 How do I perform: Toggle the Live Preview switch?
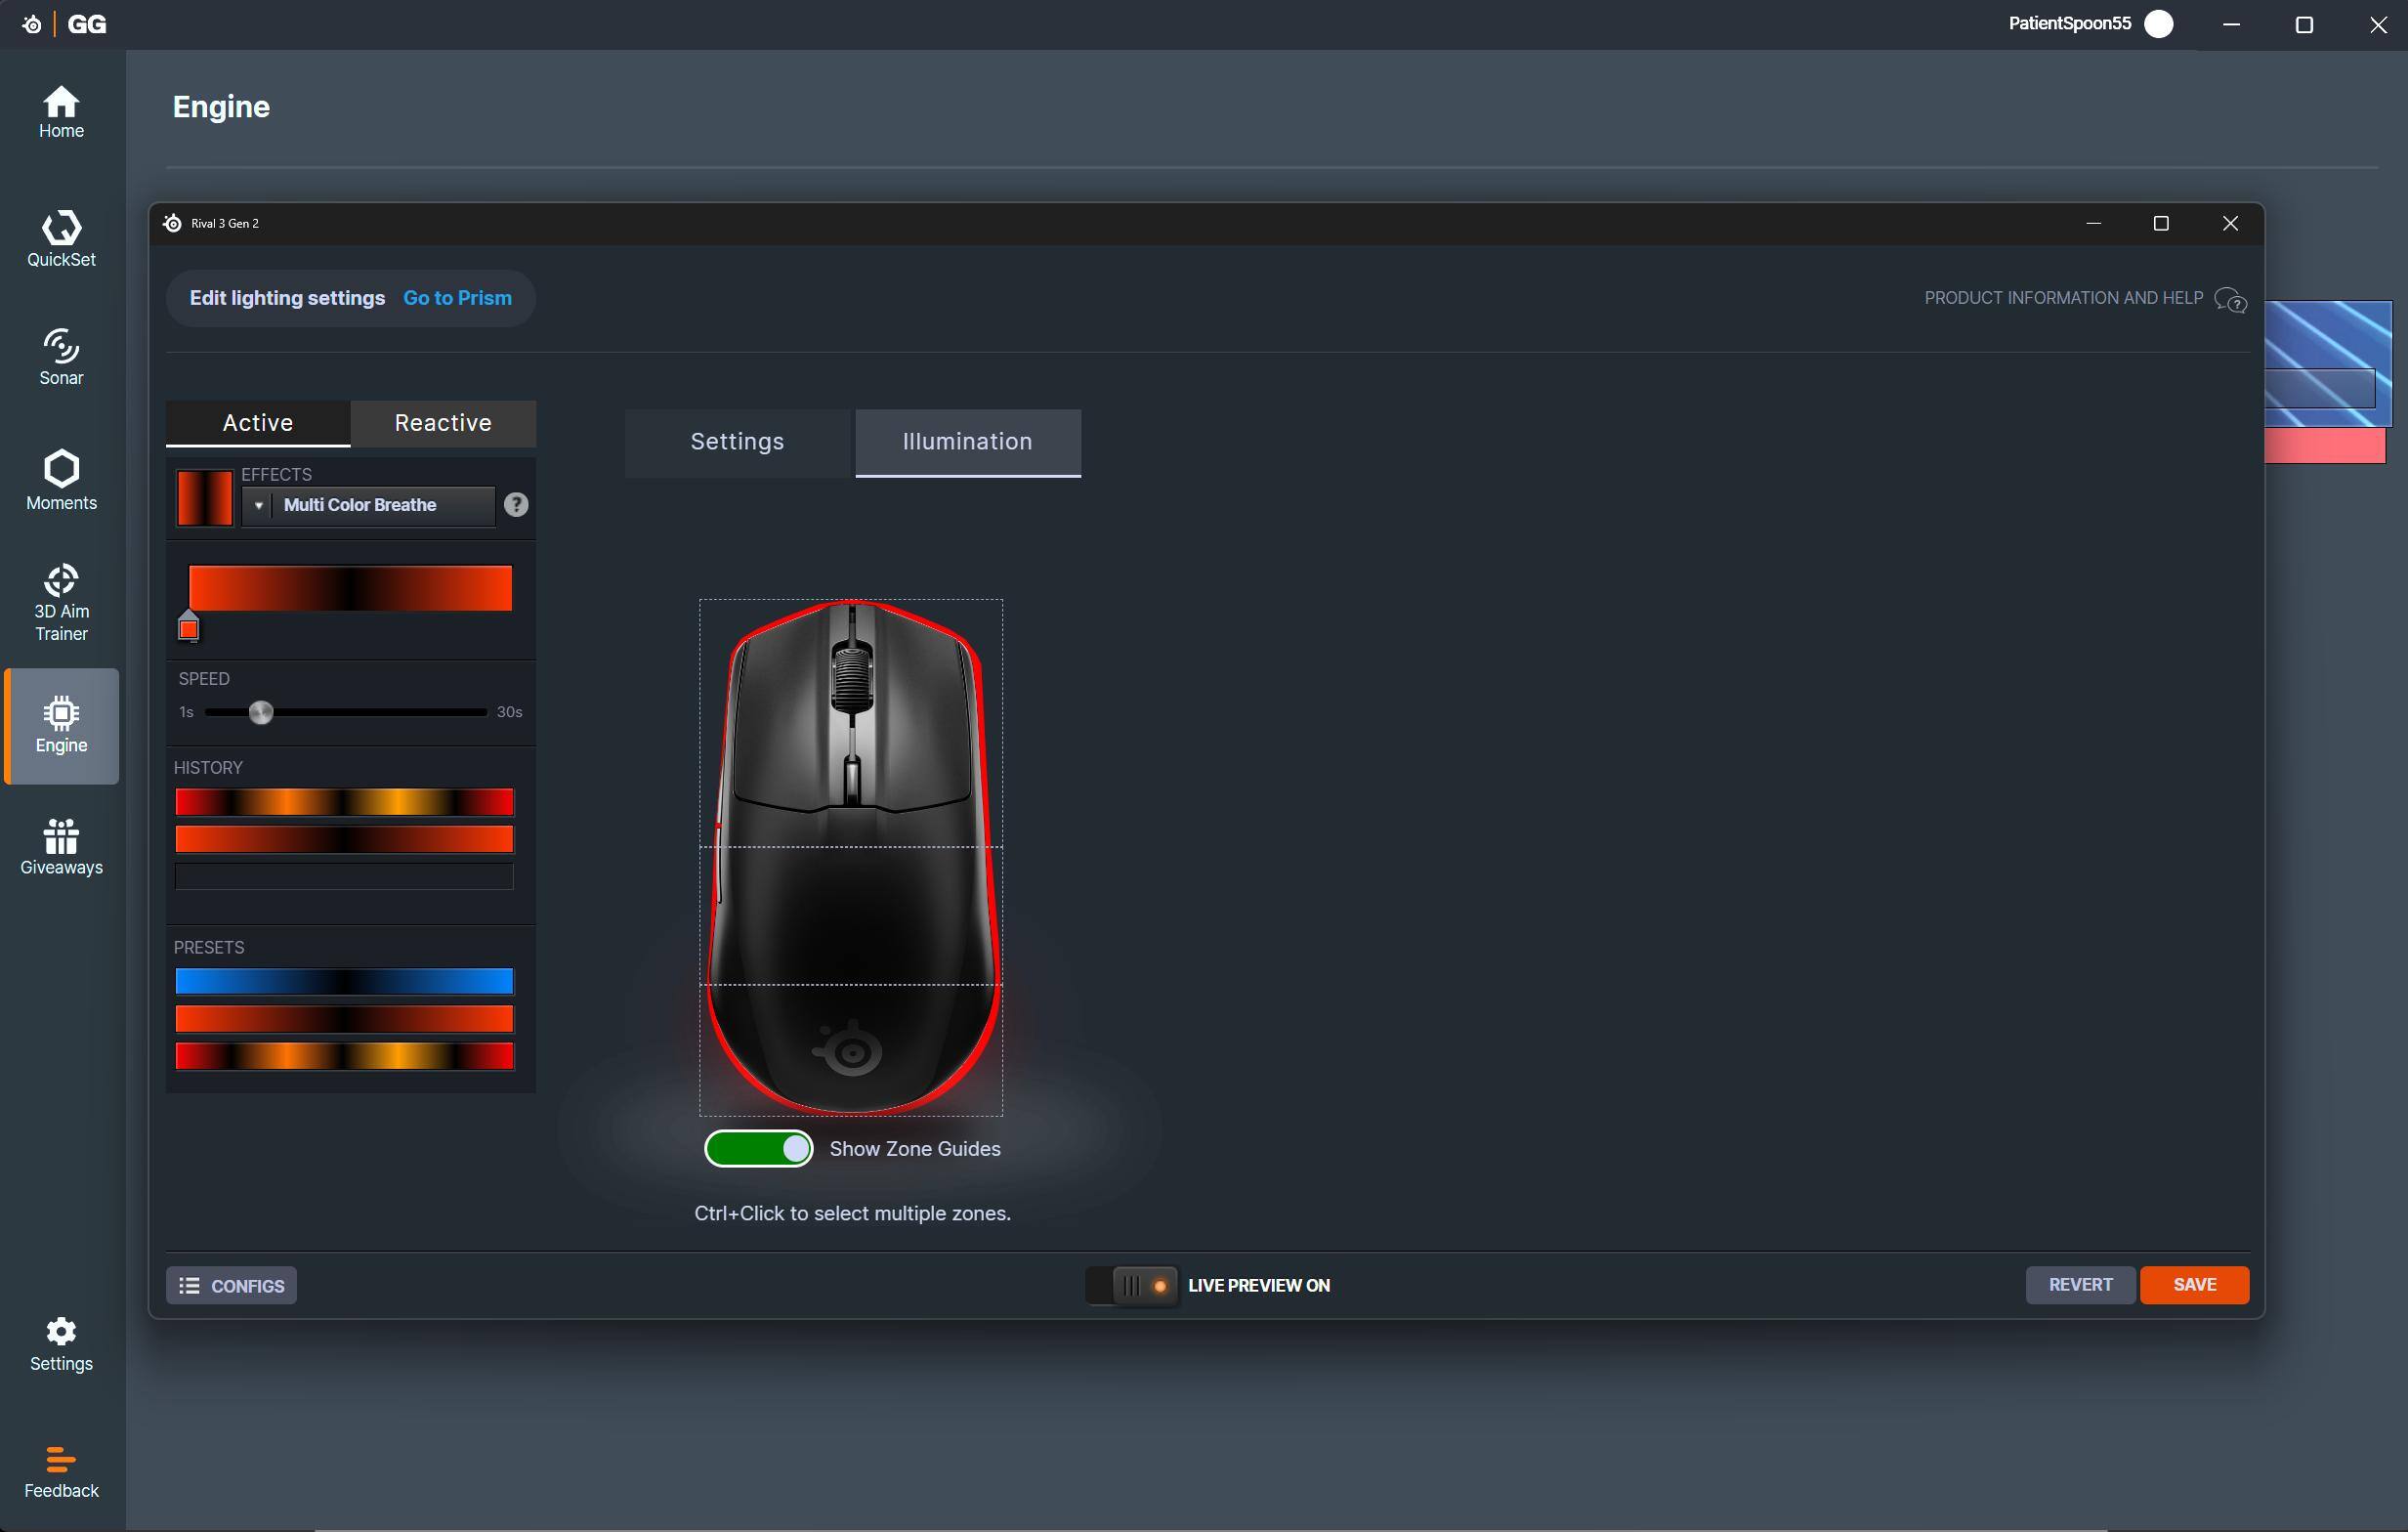pos(1132,1286)
